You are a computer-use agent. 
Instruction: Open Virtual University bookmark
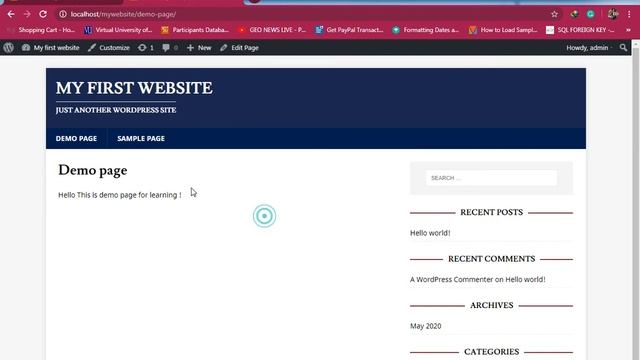(118, 30)
